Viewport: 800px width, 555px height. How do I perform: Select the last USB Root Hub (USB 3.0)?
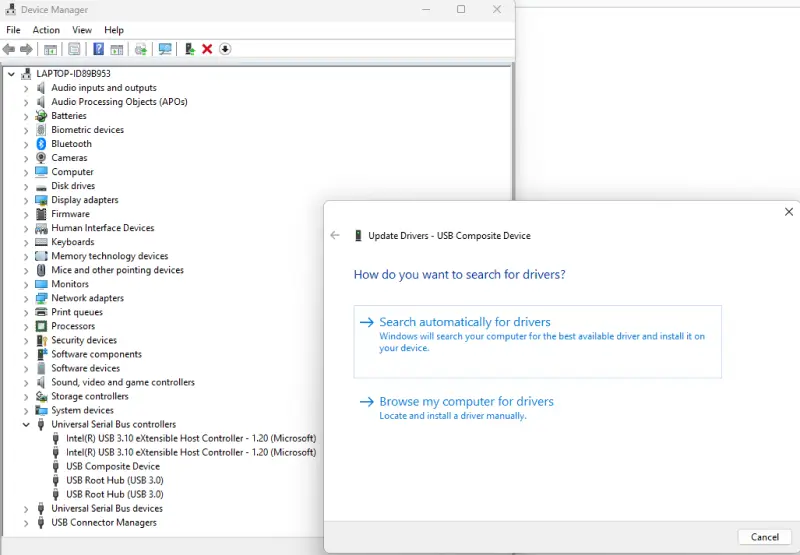pos(114,494)
